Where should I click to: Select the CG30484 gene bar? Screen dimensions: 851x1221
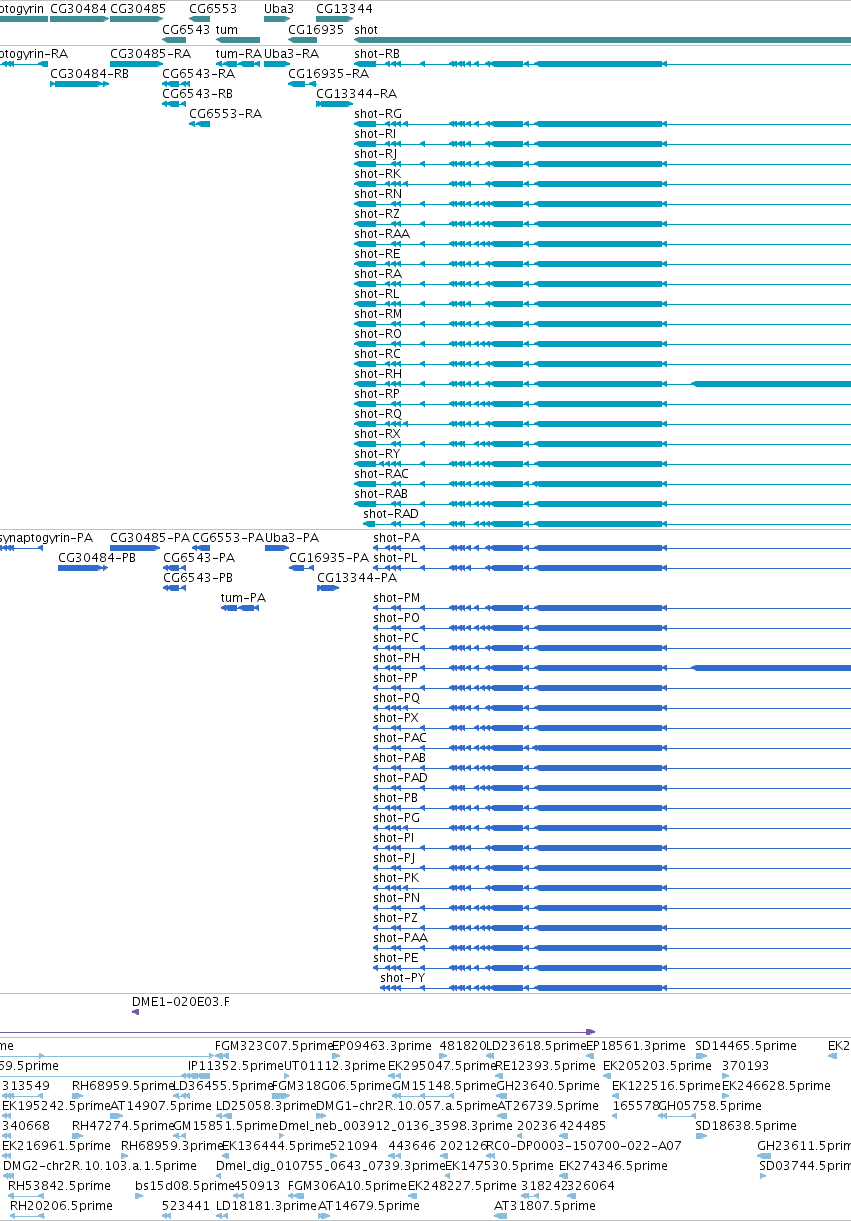pos(78,20)
